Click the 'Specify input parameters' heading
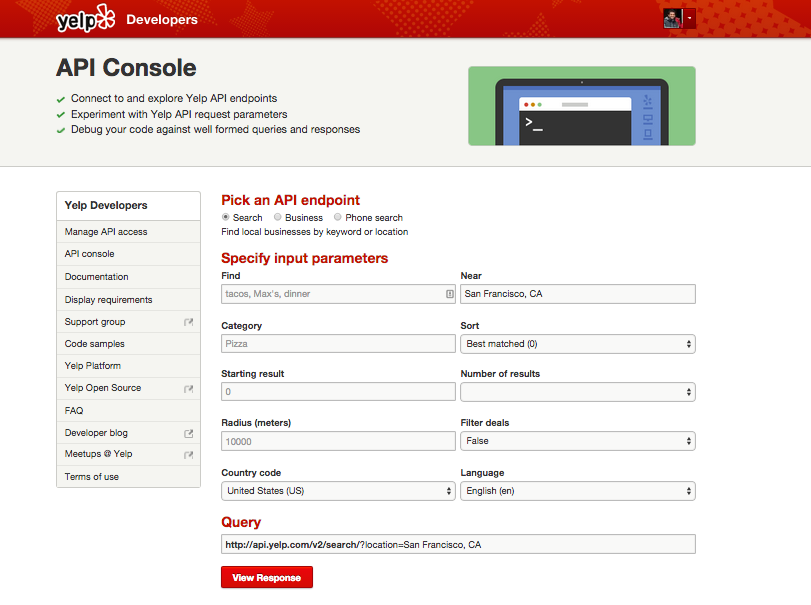The image size is (811, 605). tap(305, 258)
